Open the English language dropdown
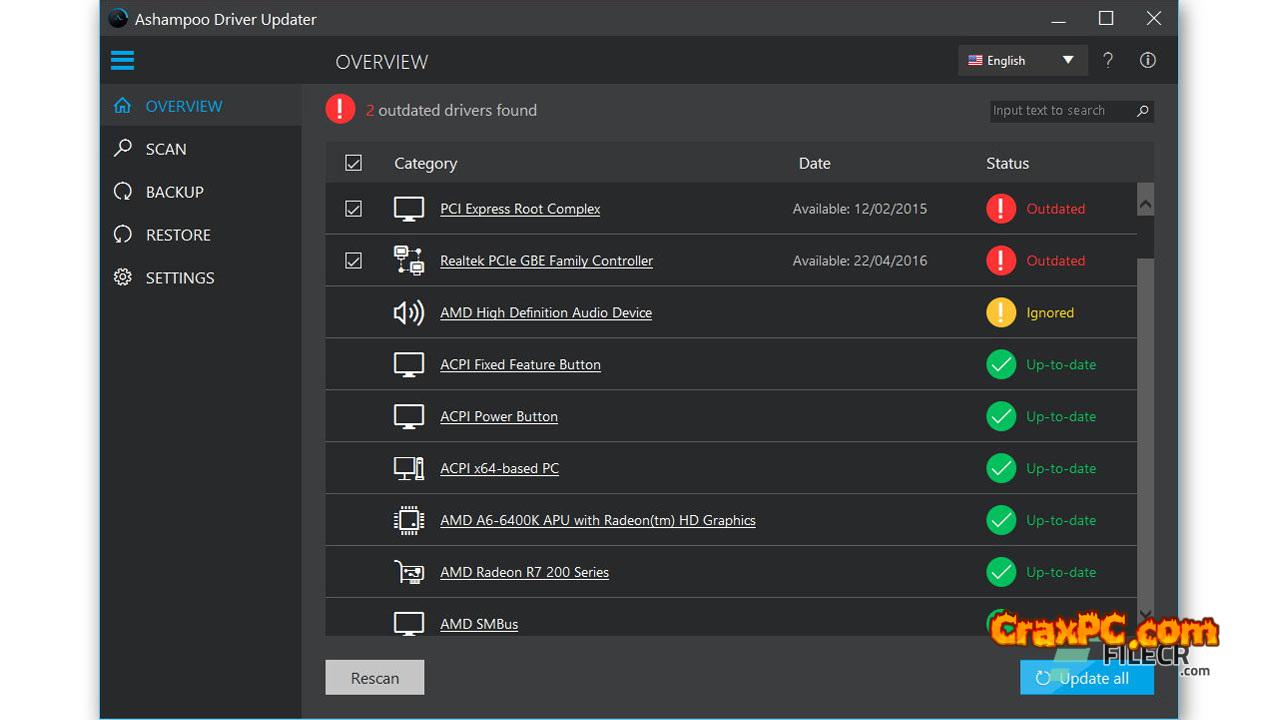Viewport: 1280px width, 720px height. click(x=1020, y=60)
